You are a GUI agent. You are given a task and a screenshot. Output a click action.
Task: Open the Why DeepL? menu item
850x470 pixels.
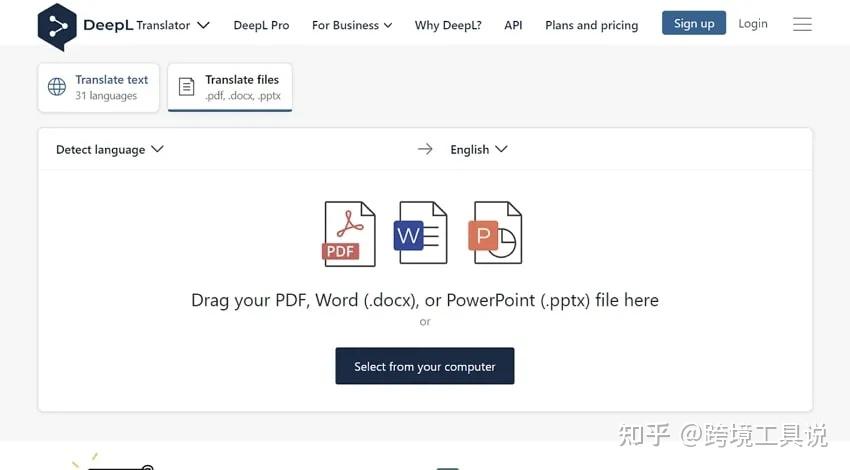tap(448, 25)
